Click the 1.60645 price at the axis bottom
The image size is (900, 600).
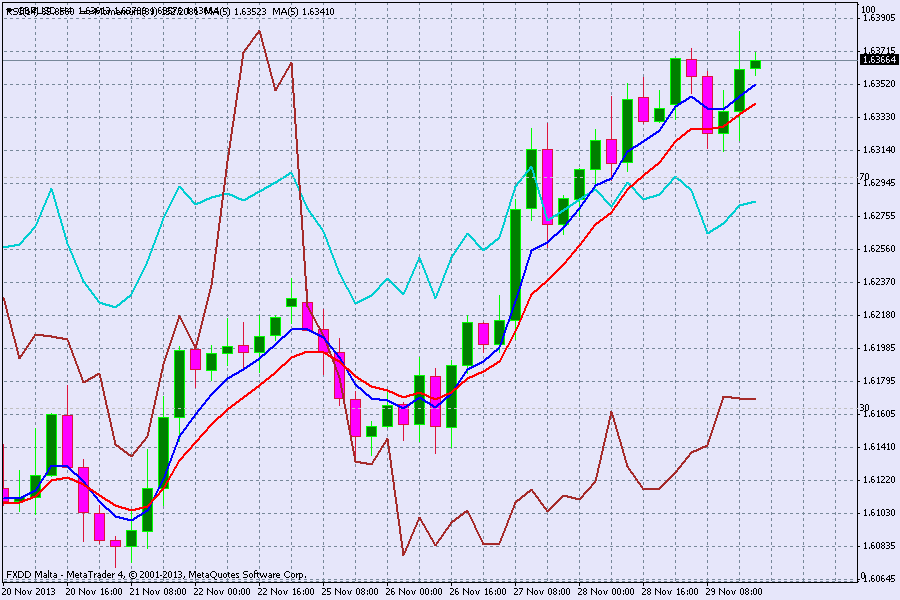click(877, 579)
